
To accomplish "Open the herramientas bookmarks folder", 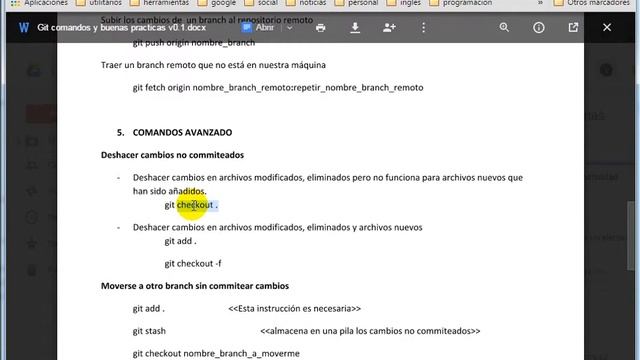I will click(x=159, y=3).
